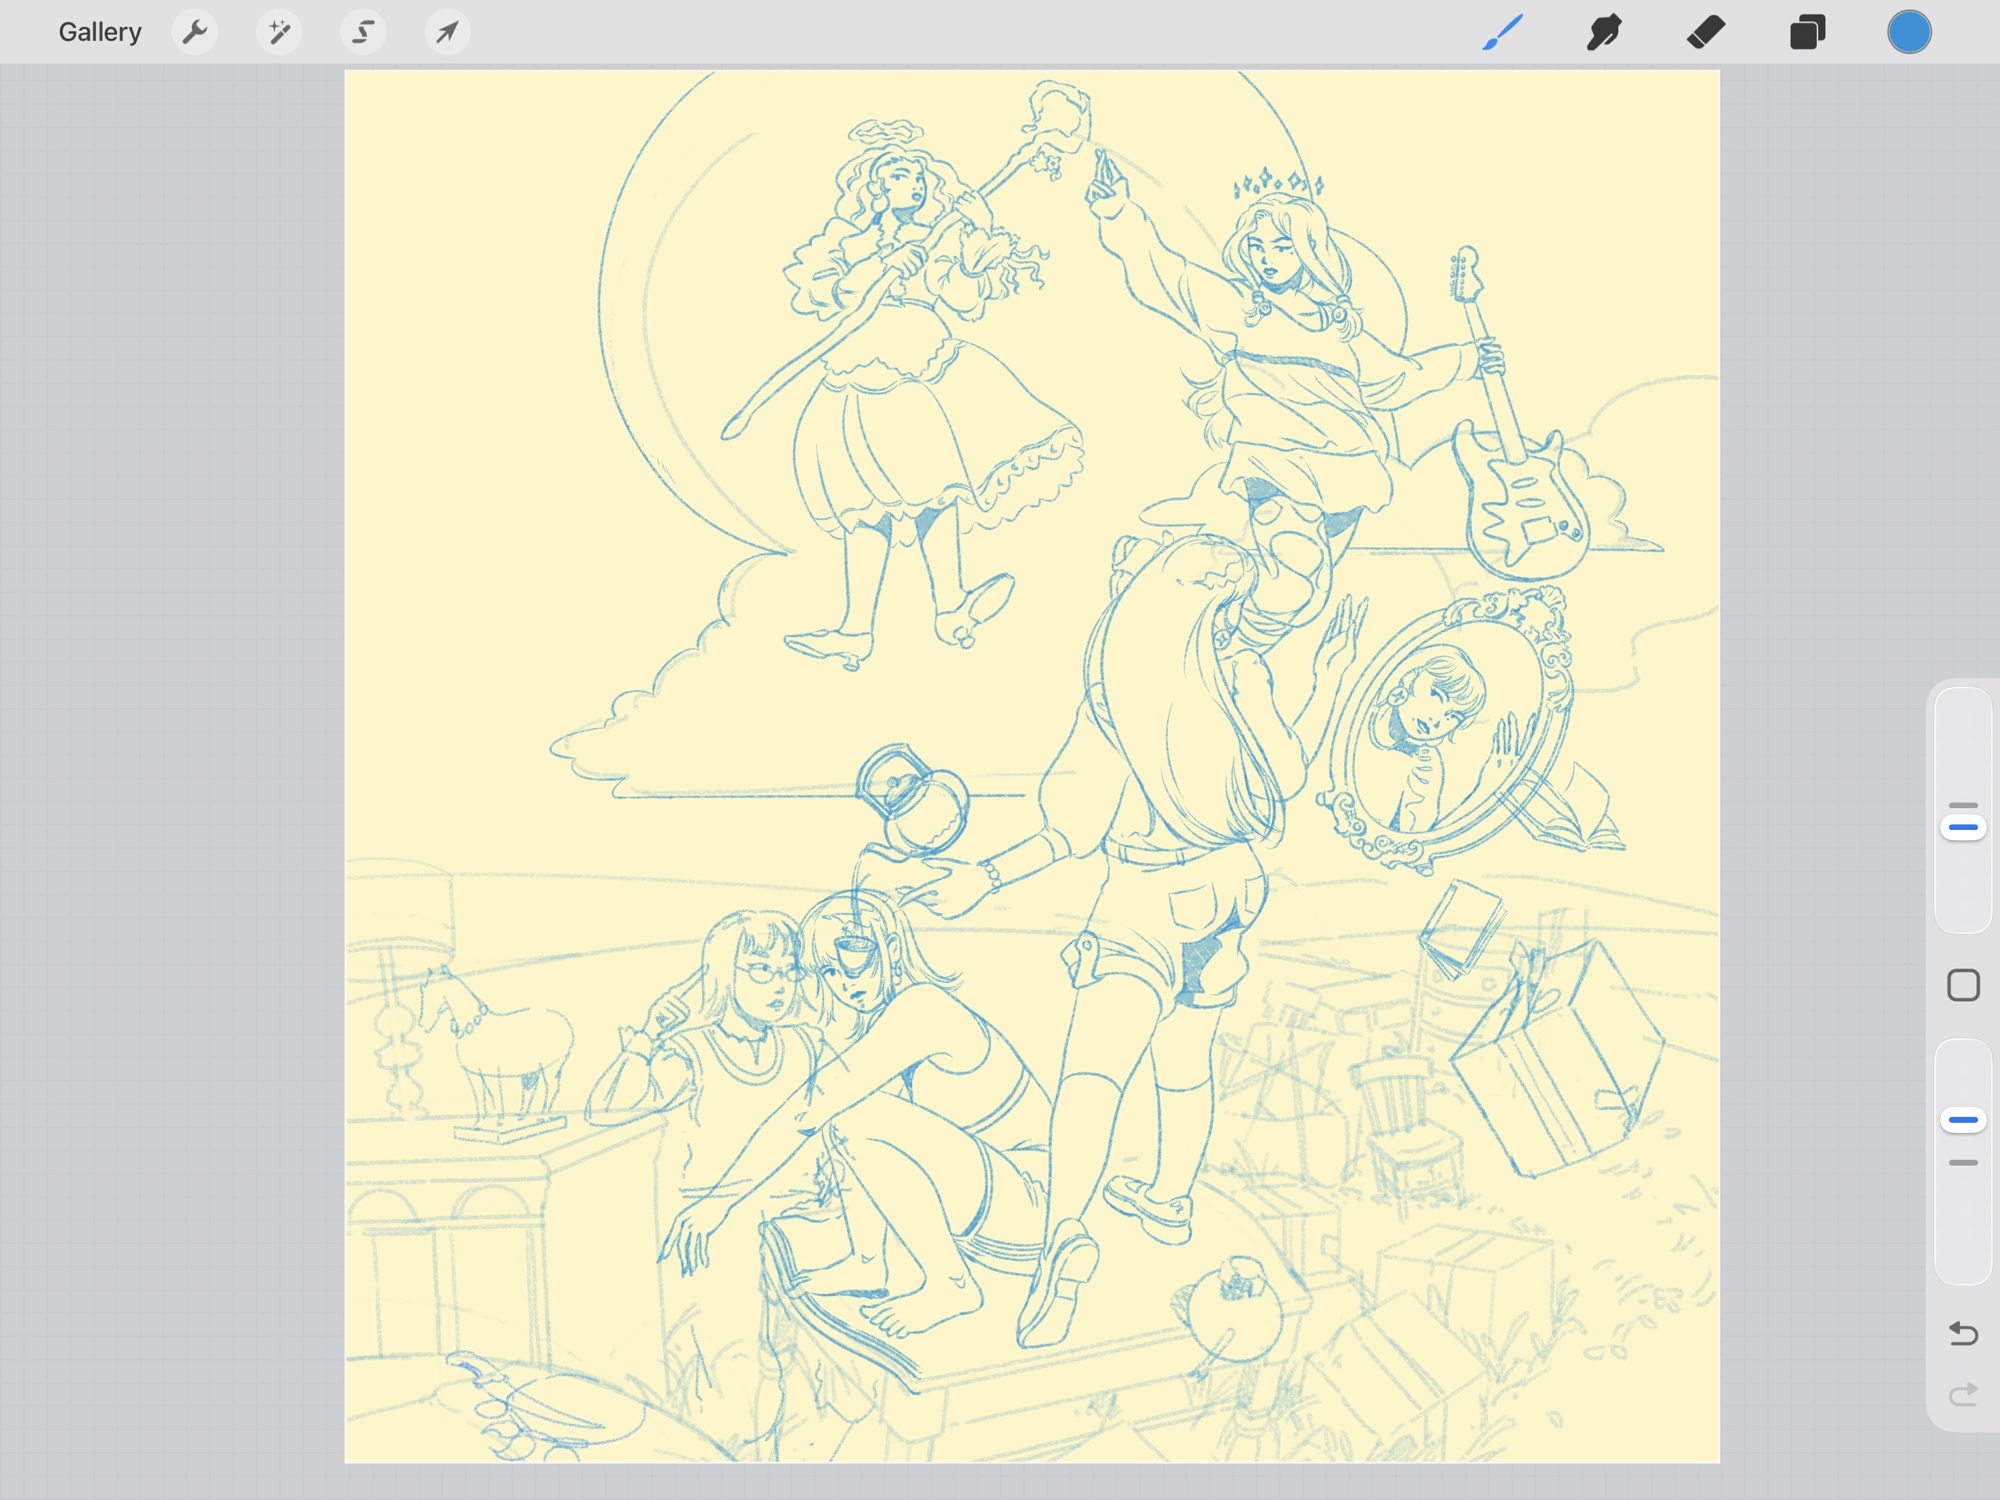Return to the Gallery
This screenshot has width=2000, height=1500.
click(x=99, y=32)
